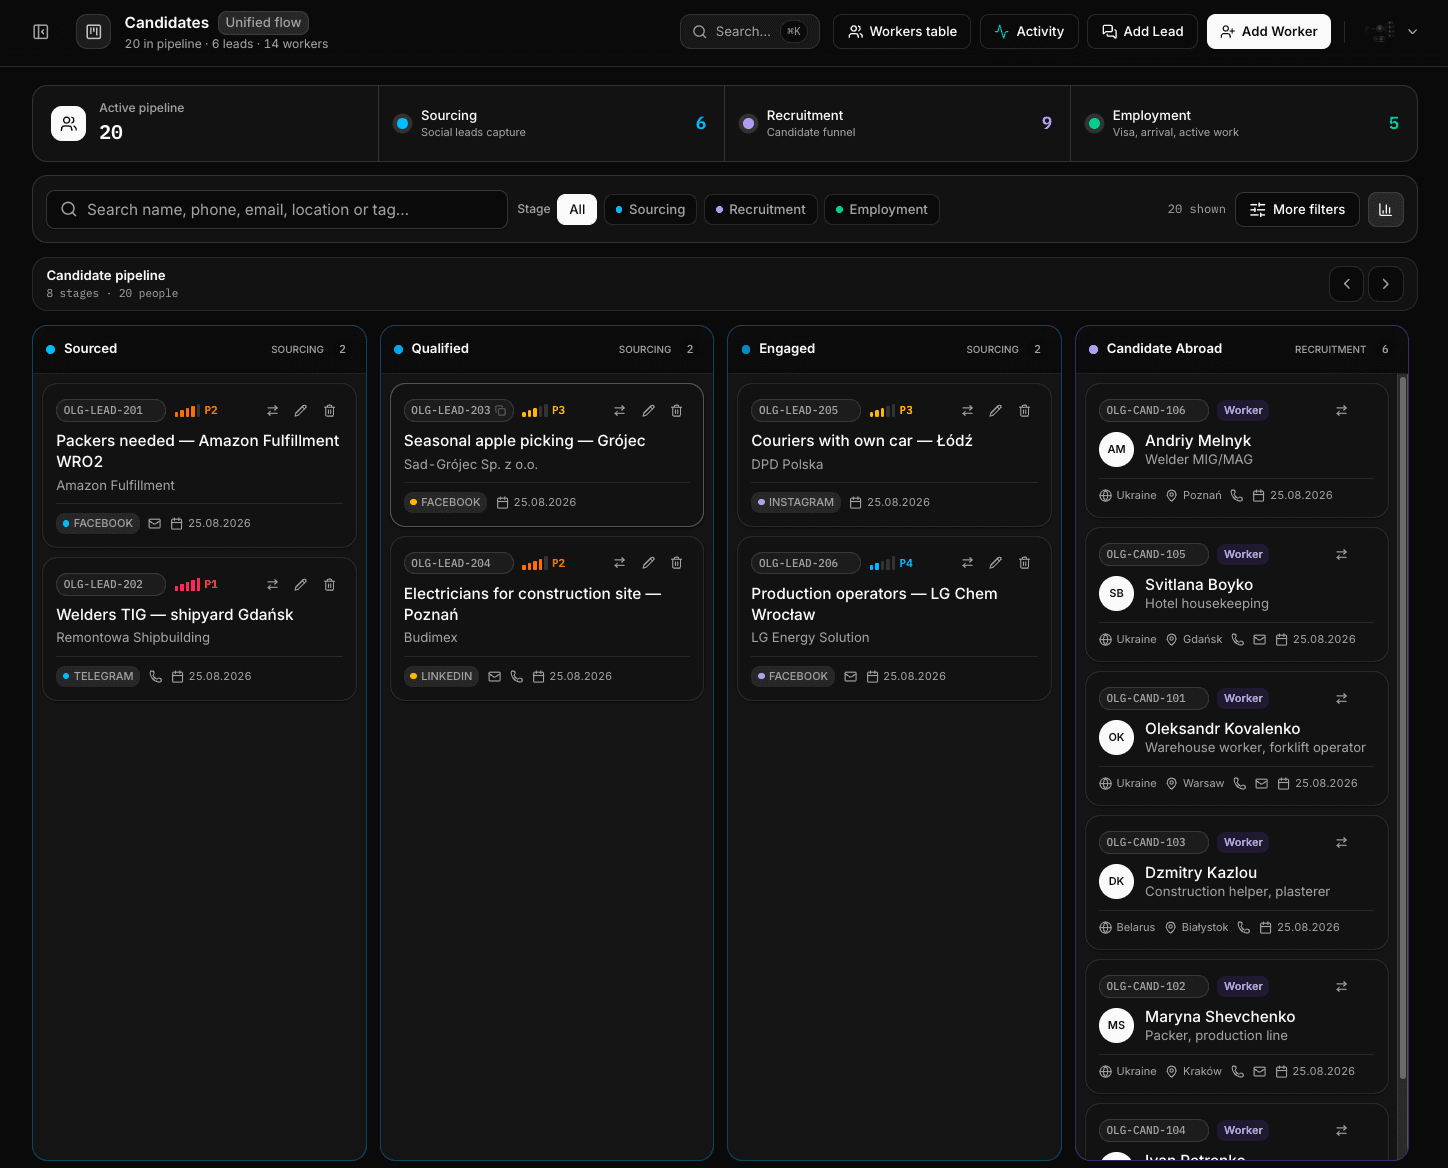Transfer the Welders TIG shipyard lead

pyautogui.click(x=272, y=585)
